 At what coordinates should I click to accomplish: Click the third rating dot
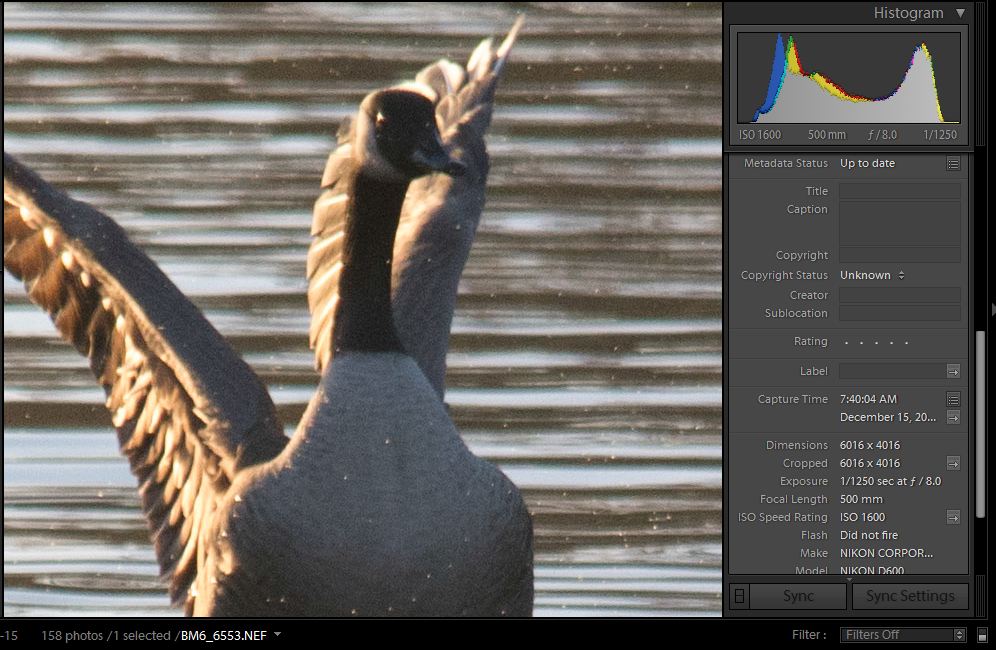[x=877, y=343]
